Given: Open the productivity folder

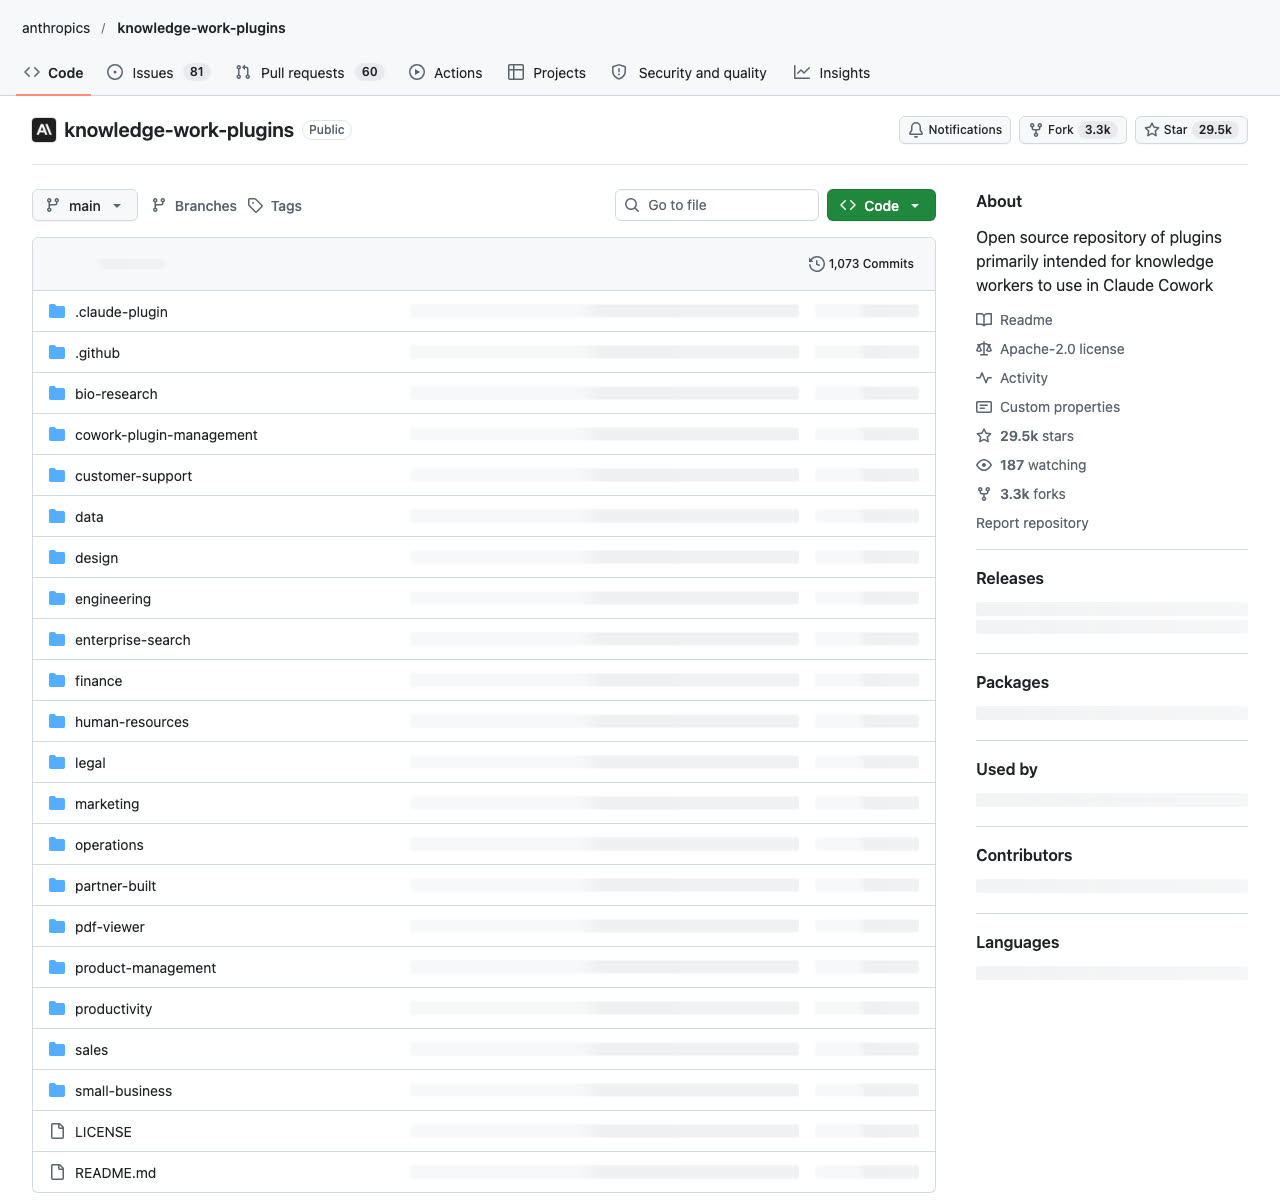Looking at the screenshot, I should coord(113,1009).
